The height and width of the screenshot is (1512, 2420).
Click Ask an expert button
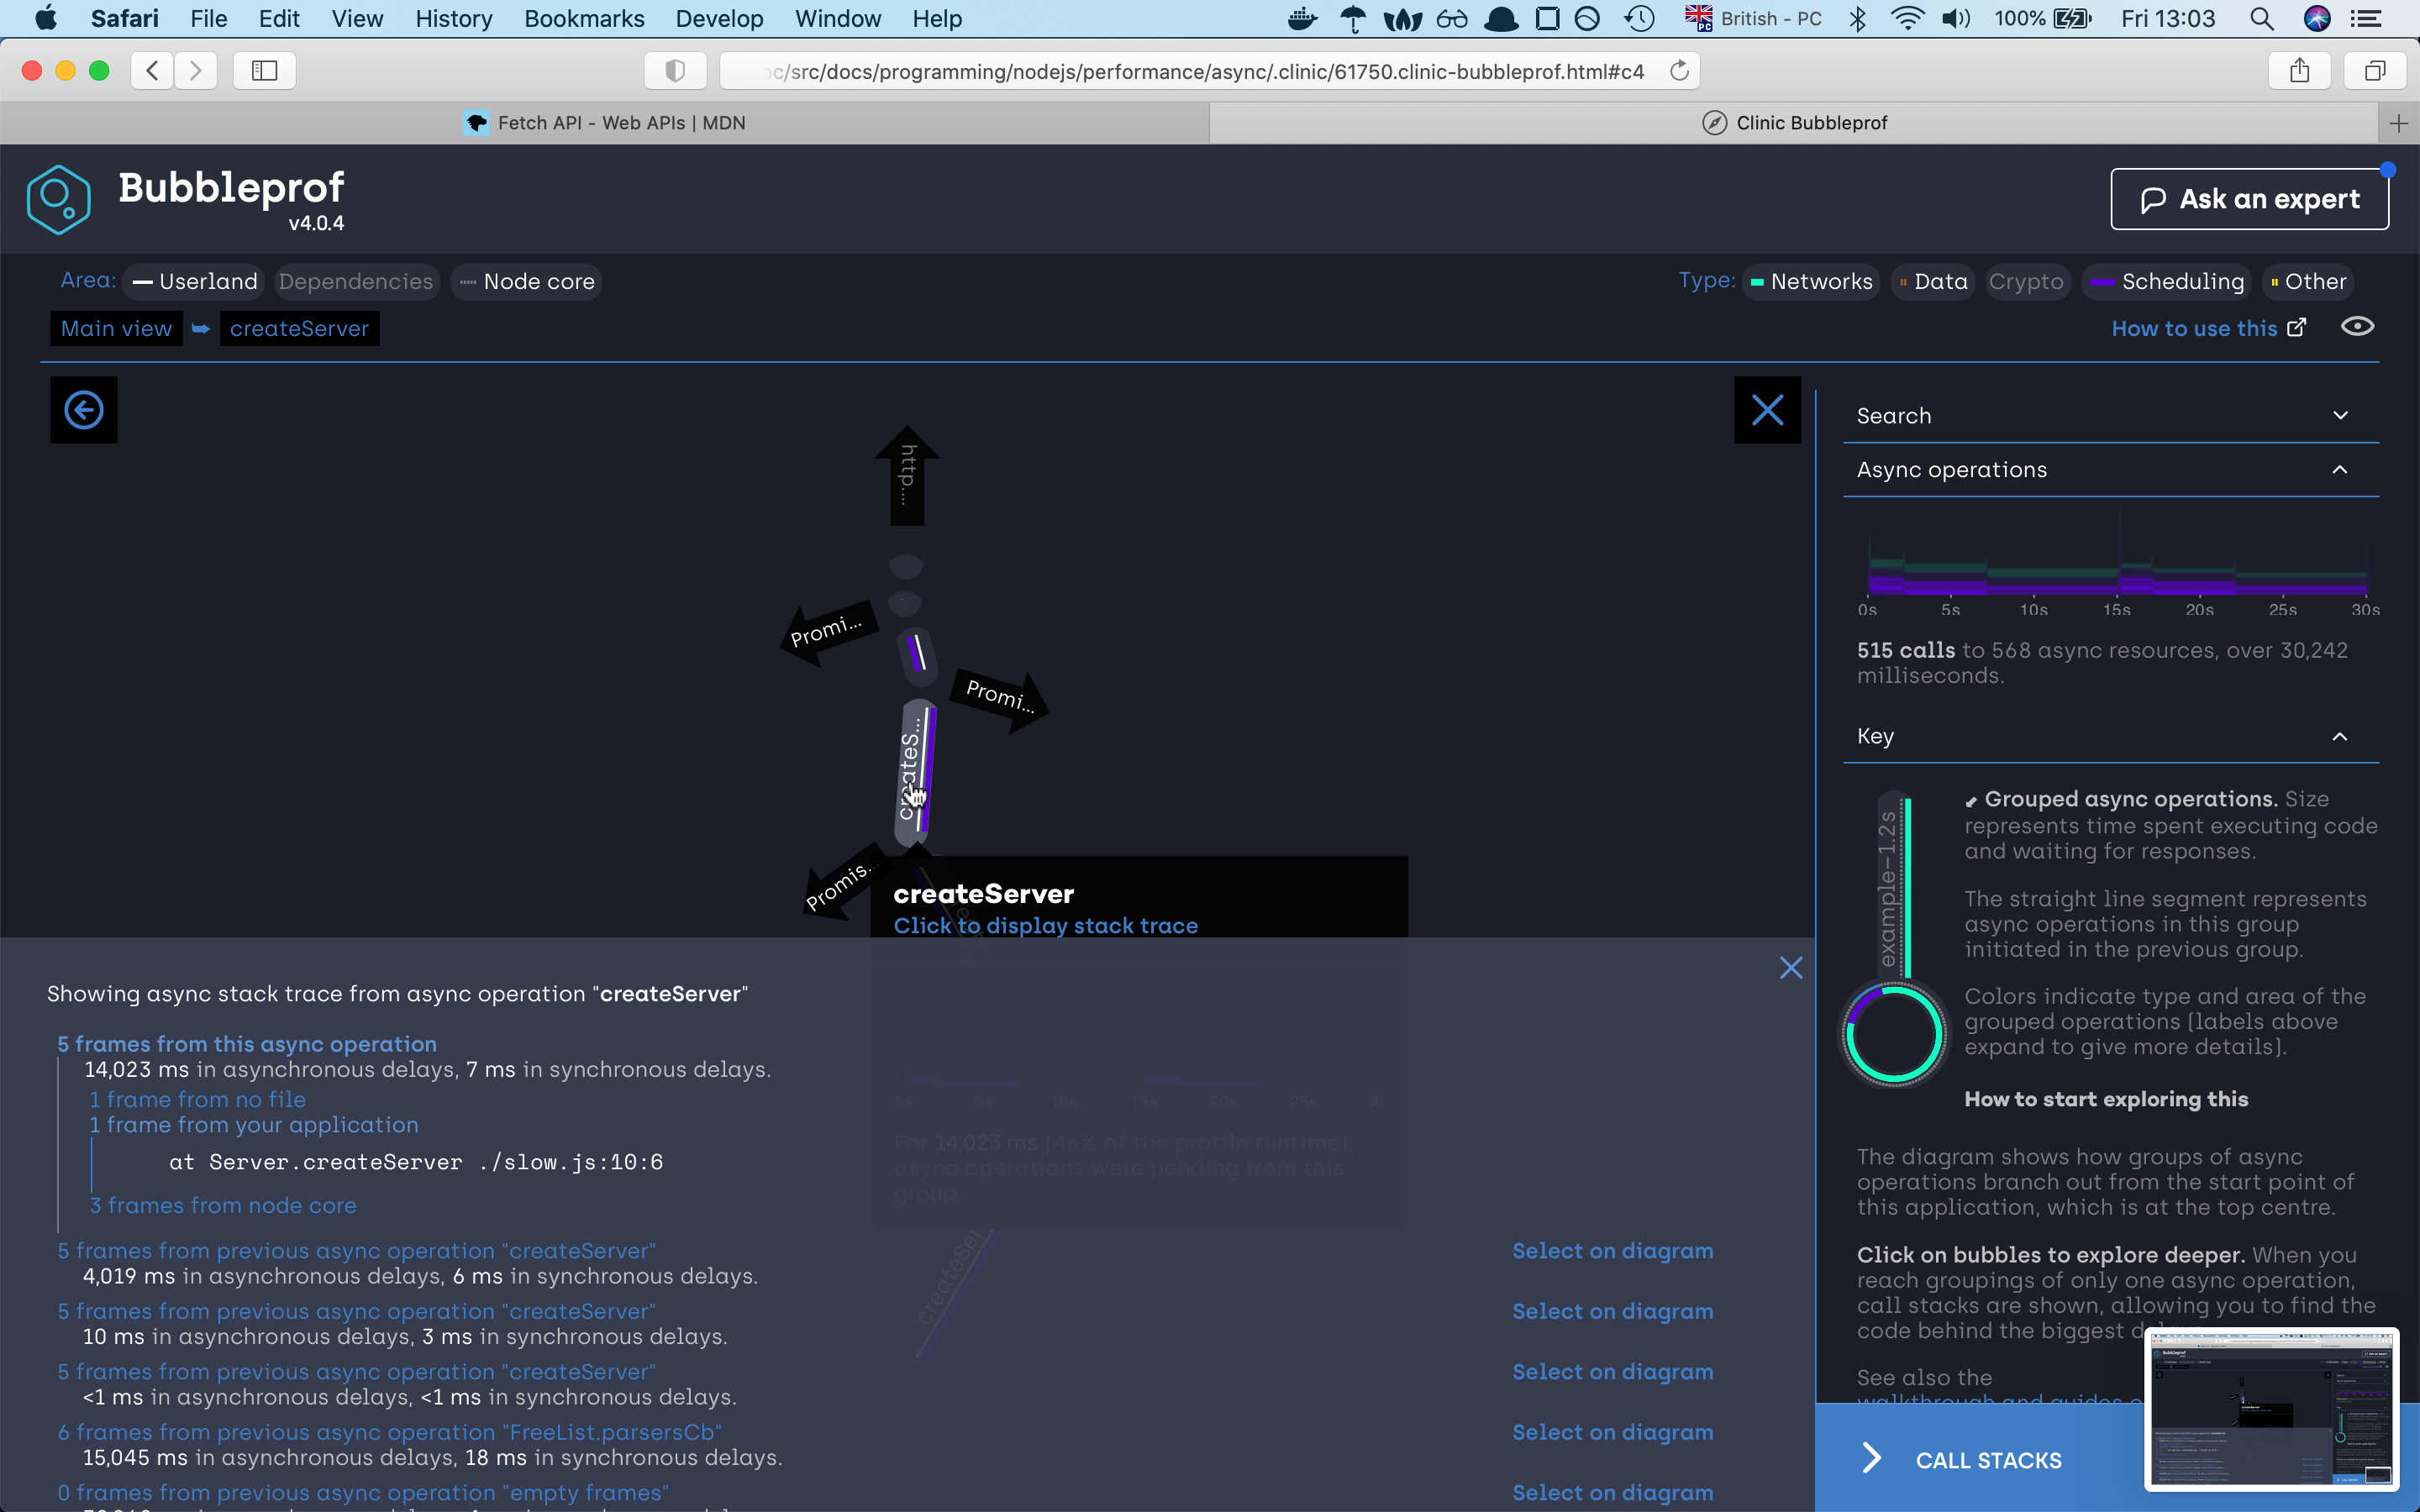coord(2249,199)
